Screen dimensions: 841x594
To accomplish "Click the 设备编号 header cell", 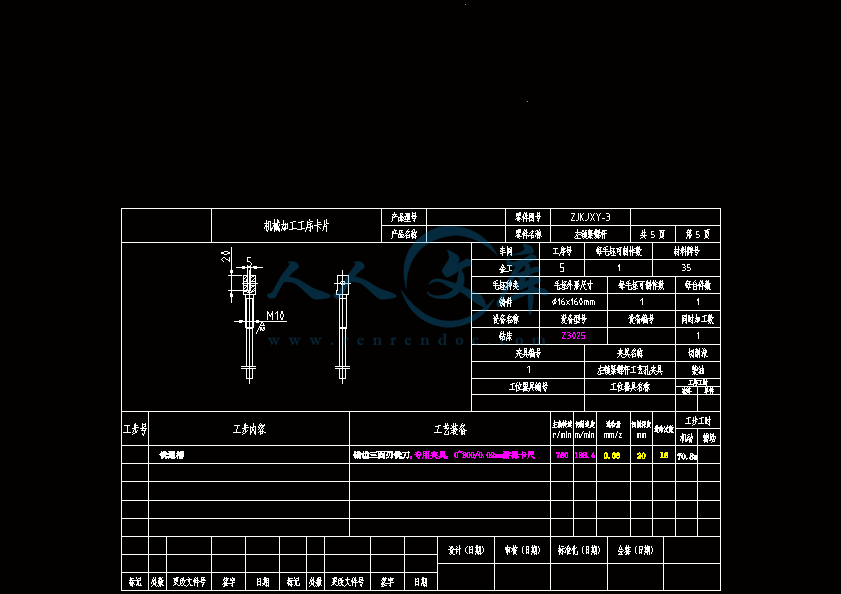I will click(641, 319).
